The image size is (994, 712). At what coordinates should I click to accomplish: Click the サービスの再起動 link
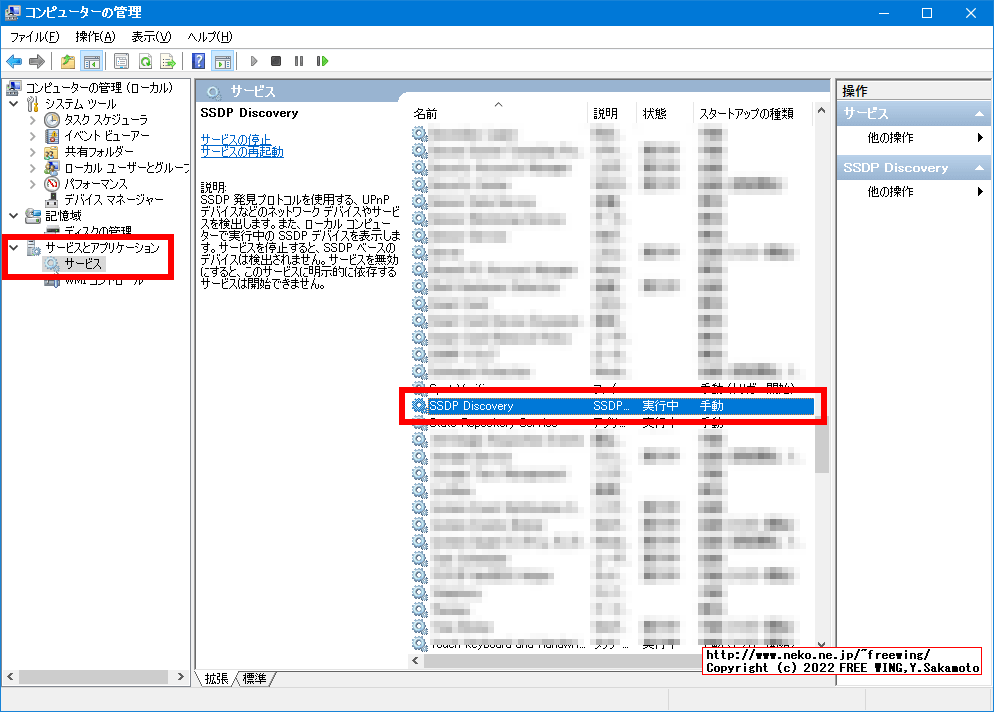click(x=240, y=152)
